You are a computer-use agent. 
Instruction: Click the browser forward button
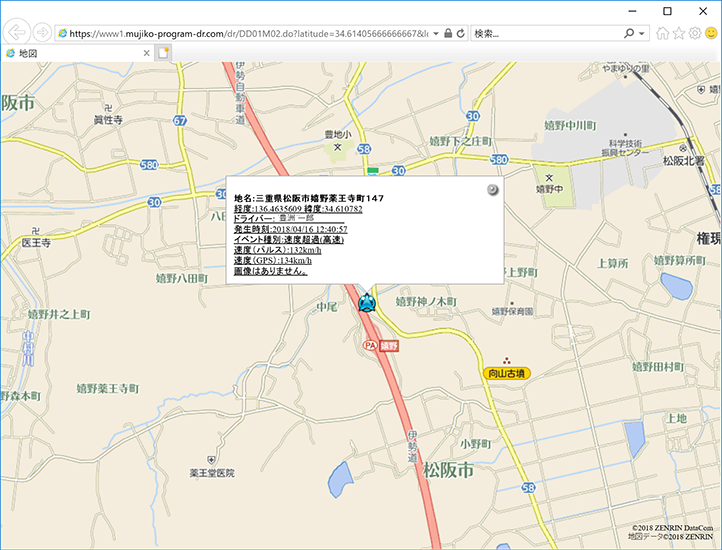pos(42,33)
